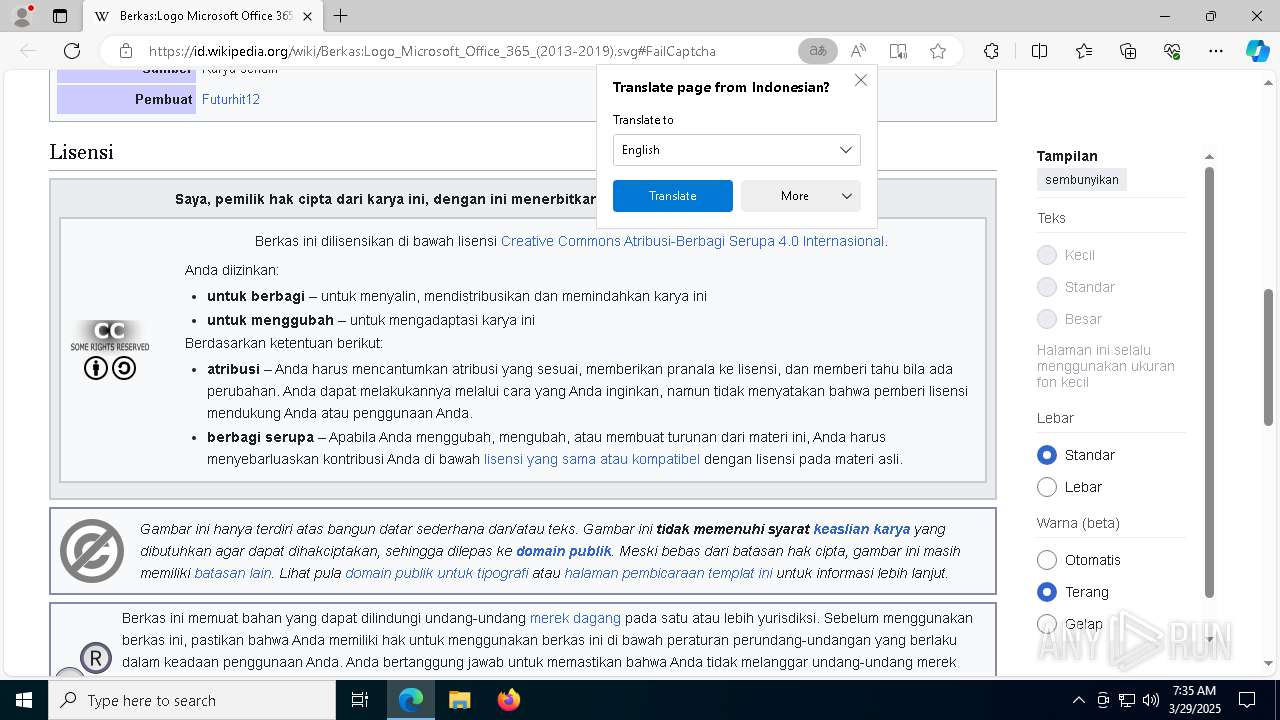Select the Kecil text size radio
This screenshot has width=1280, height=720.
pyautogui.click(x=1047, y=255)
